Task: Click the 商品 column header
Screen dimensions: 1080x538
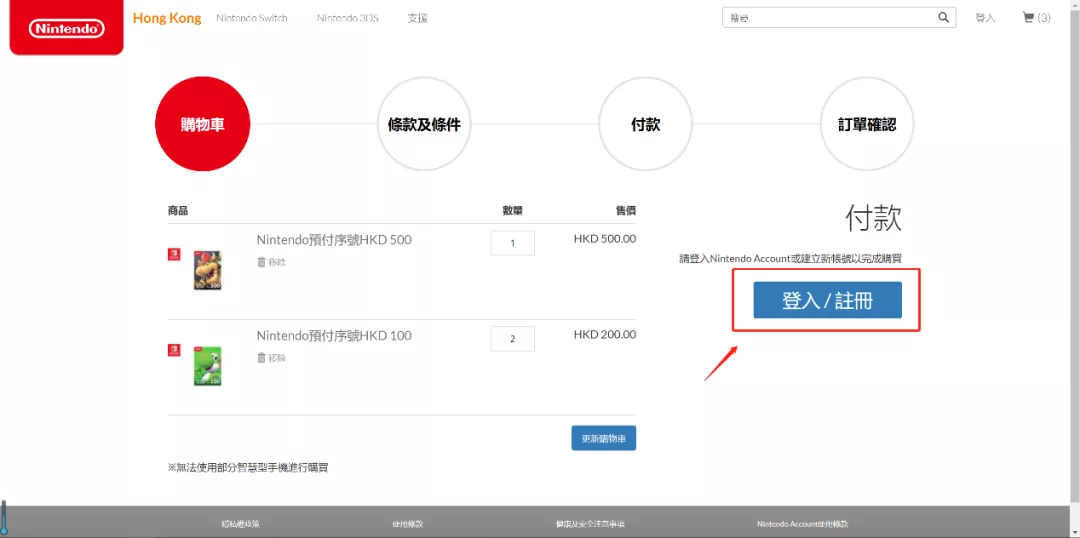Action: pos(178,211)
